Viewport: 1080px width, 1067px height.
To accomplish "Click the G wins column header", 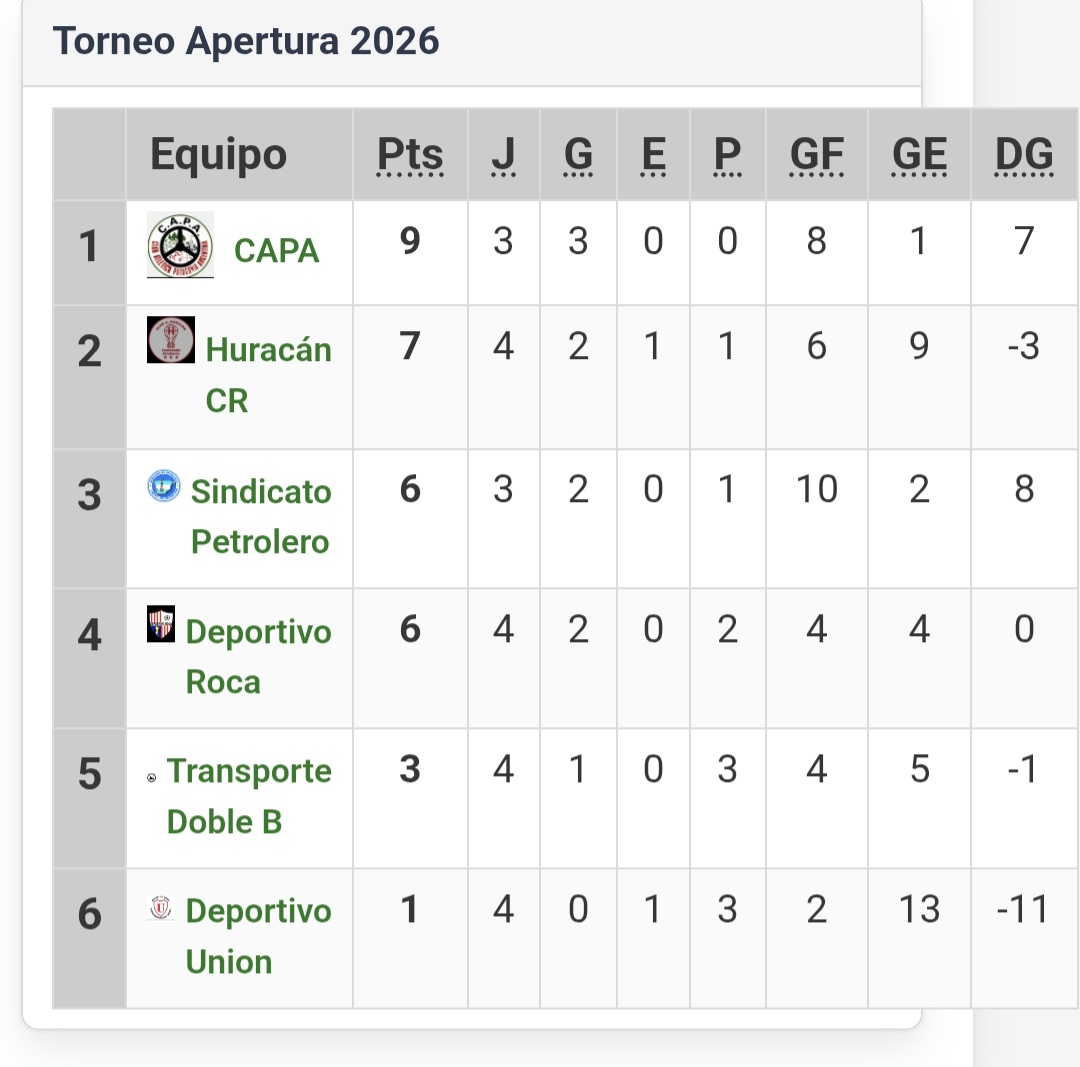I will click(x=578, y=155).
